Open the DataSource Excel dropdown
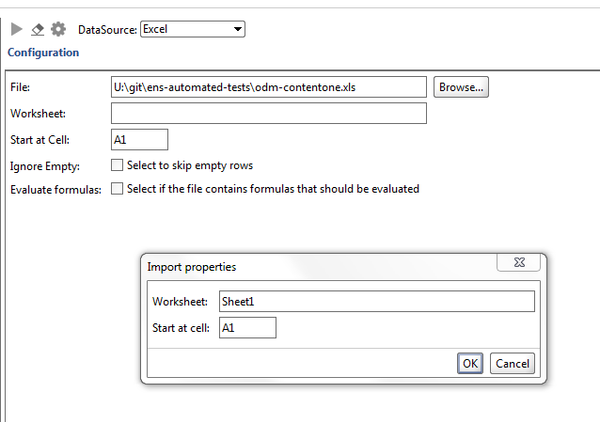This screenshot has width=600, height=422. click(192, 30)
